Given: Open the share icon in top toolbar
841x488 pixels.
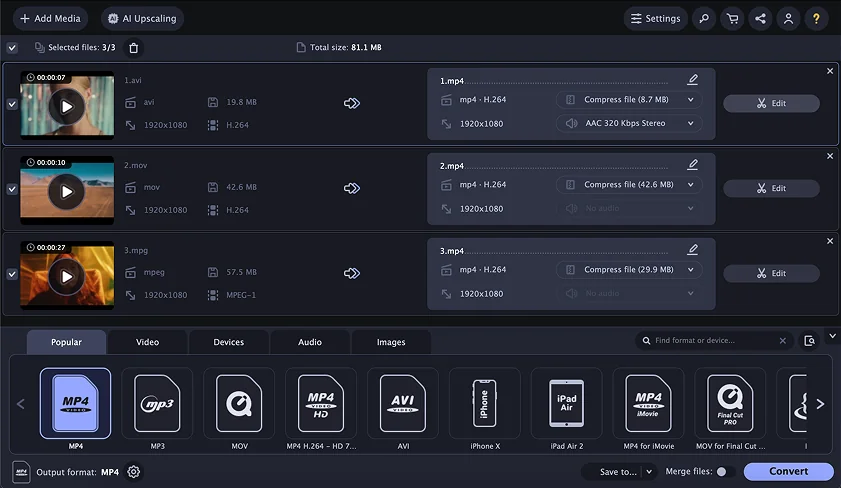Looking at the screenshot, I should point(761,18).
